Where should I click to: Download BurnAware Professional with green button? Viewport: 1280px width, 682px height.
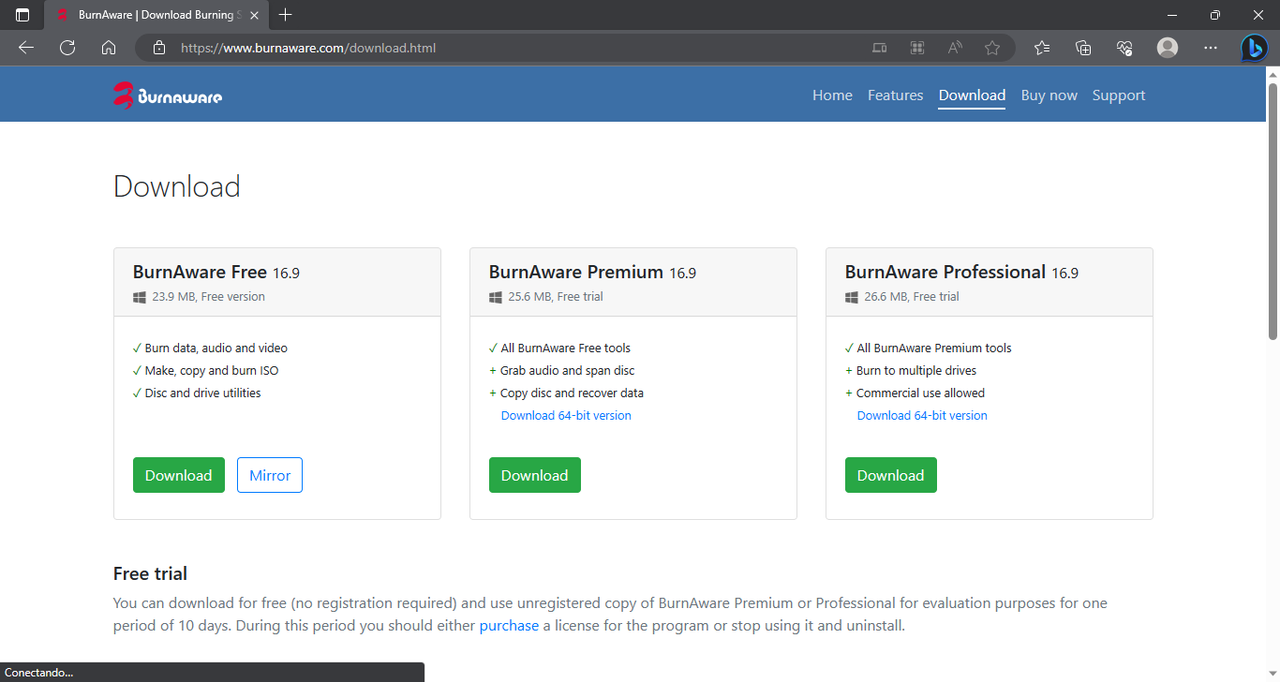click(x=891, y=475)
